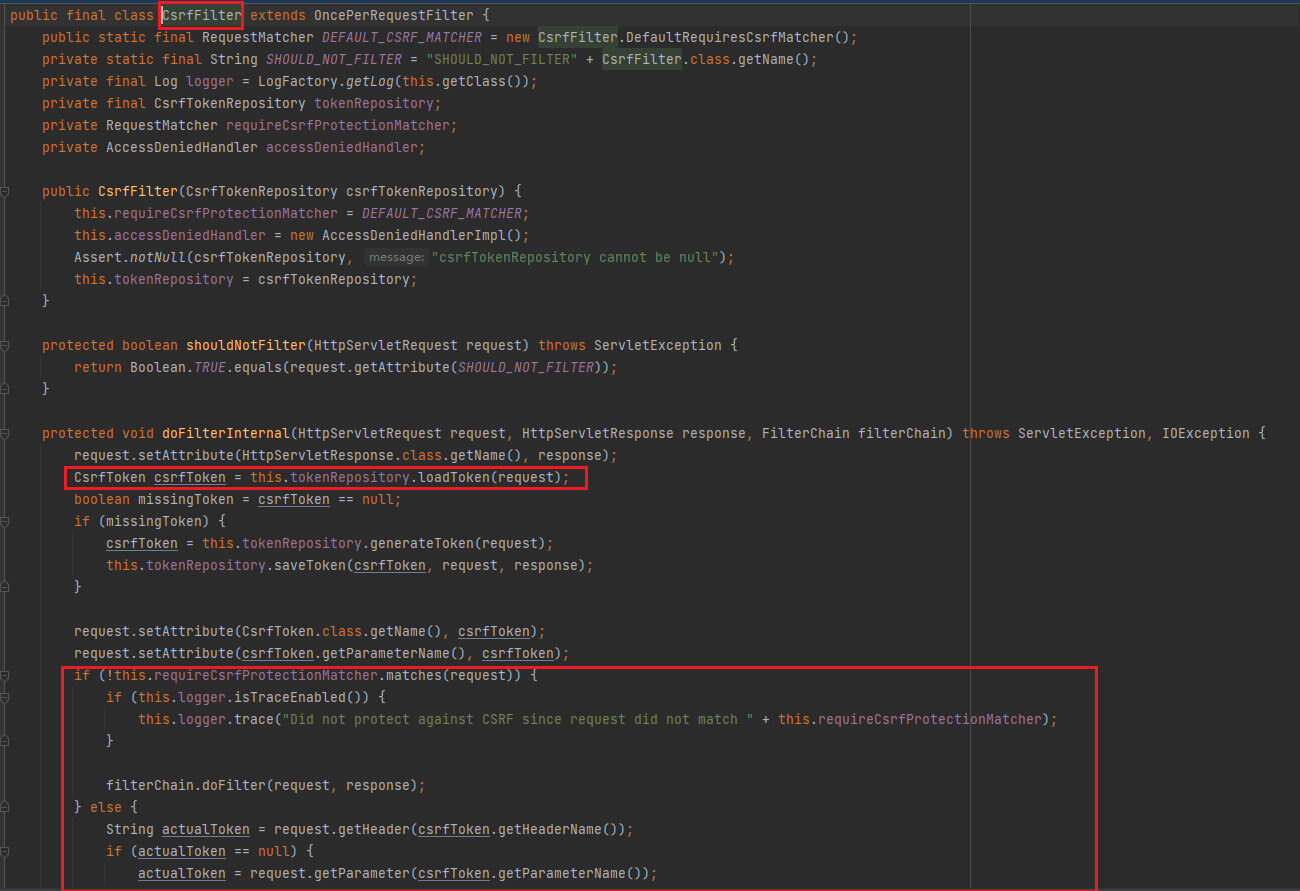Click the saveToken method call
The image size is (1300, 891).
pyautogui.click(x=310, y=565)
